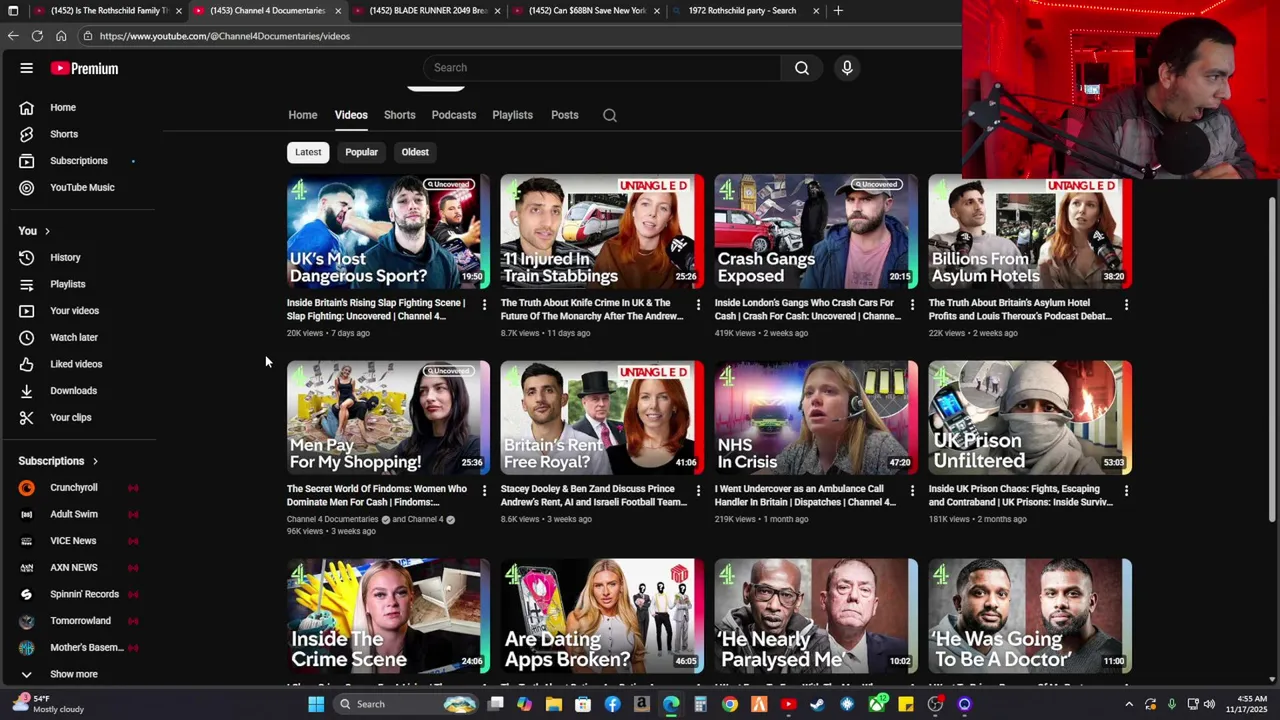Play UK's Most Dangerous Sport thumbnail
The width and height of the screenshot is (1280, 720).
(388, 232)
